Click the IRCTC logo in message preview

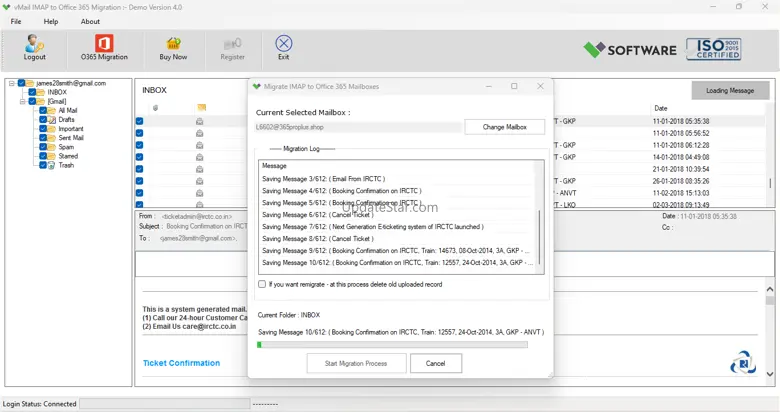click(x=743, y=362)
